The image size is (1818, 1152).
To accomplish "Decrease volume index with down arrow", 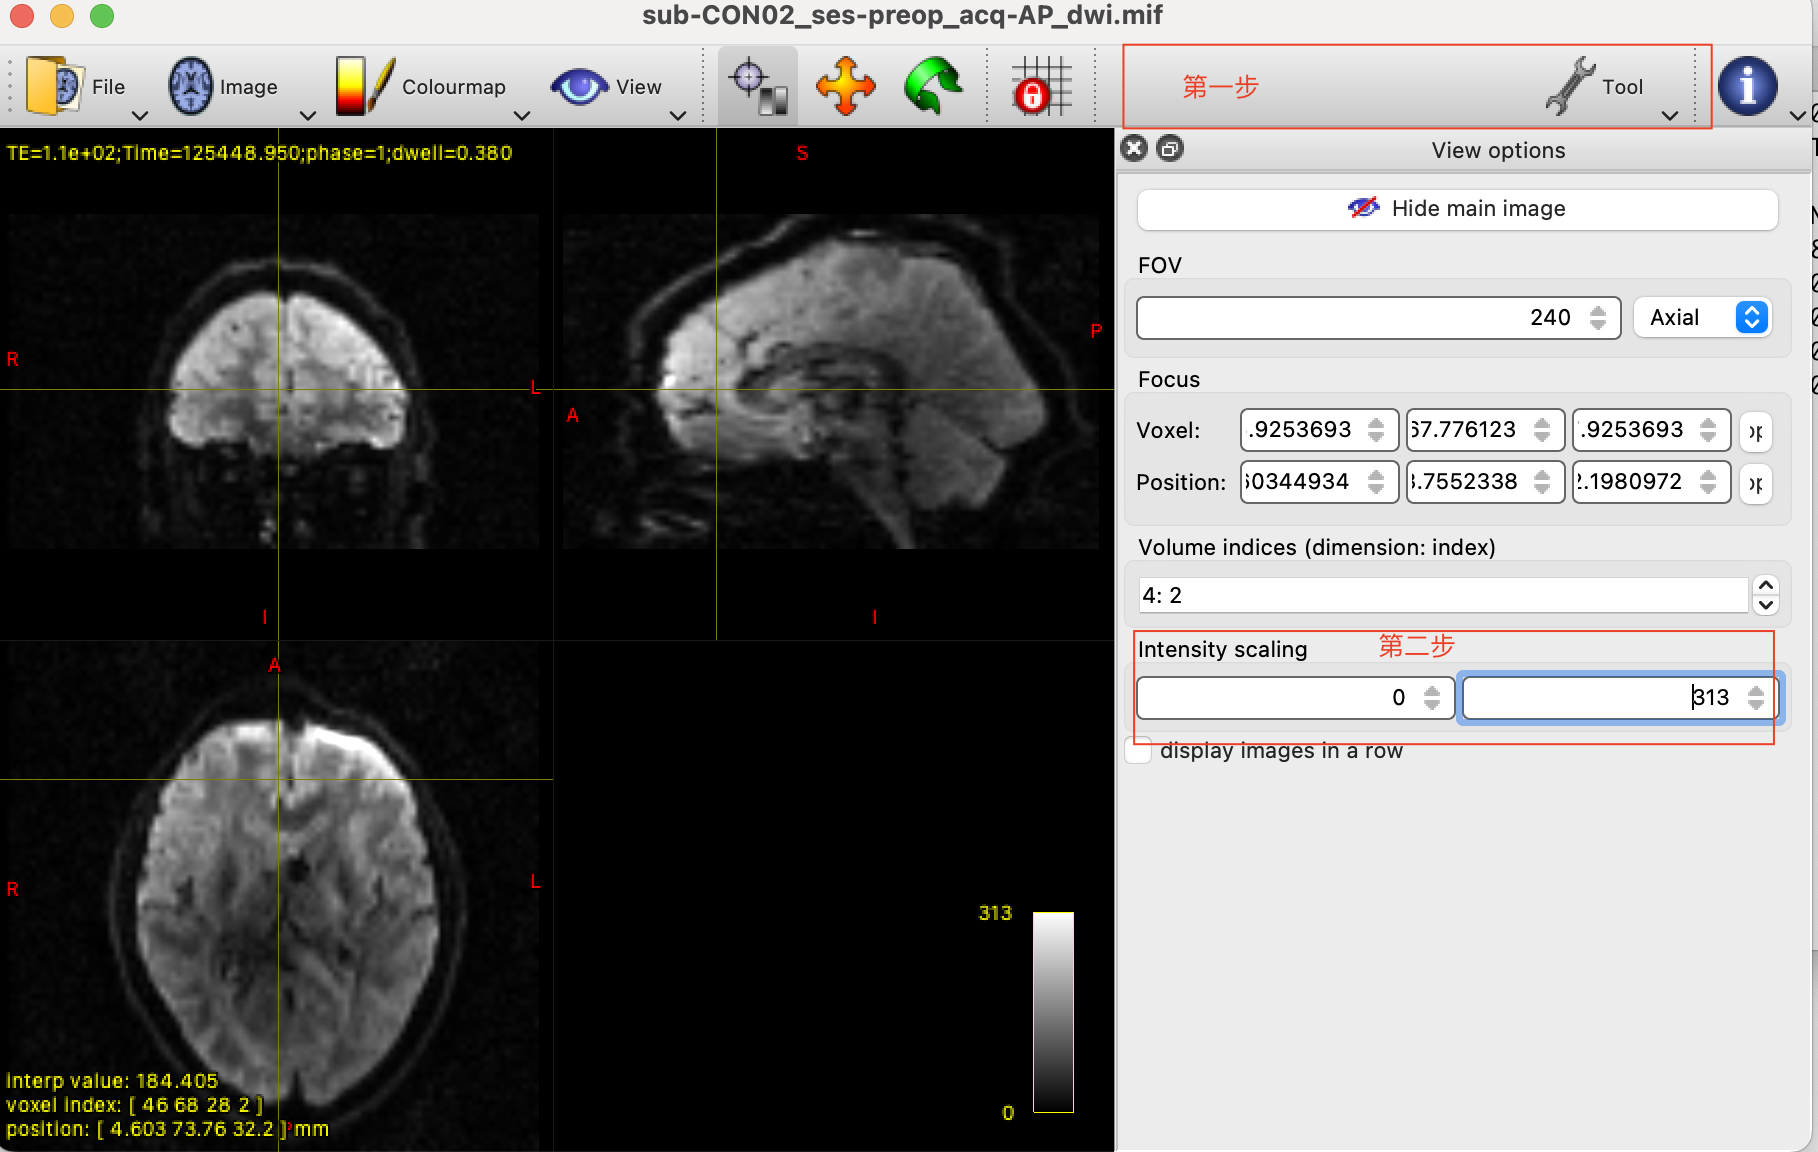I will [x=1766, y=605].
